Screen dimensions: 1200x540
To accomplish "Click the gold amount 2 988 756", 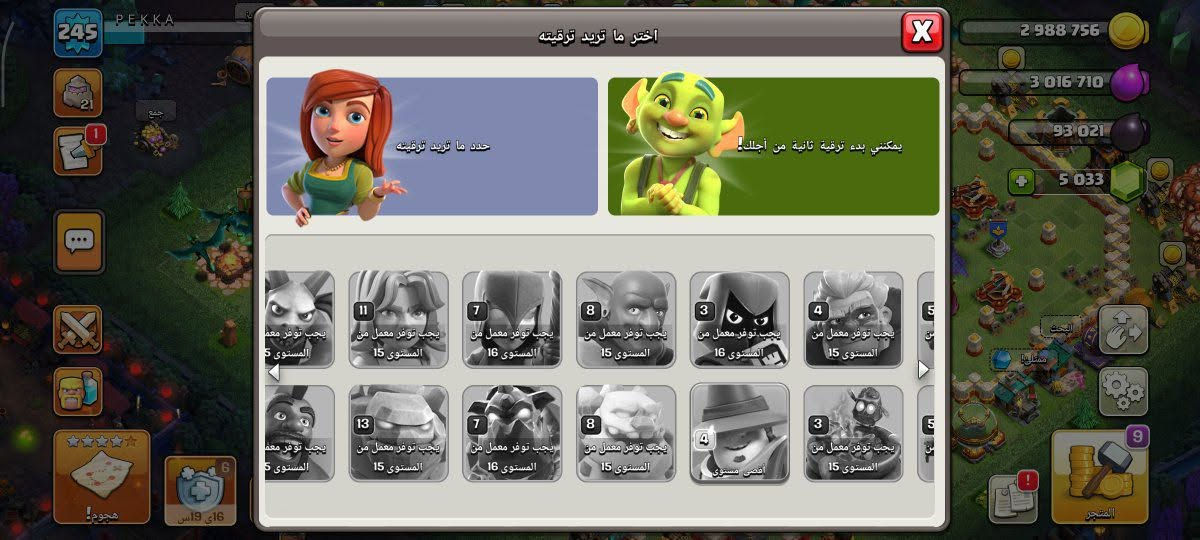I will click(x=1060, y=30).
